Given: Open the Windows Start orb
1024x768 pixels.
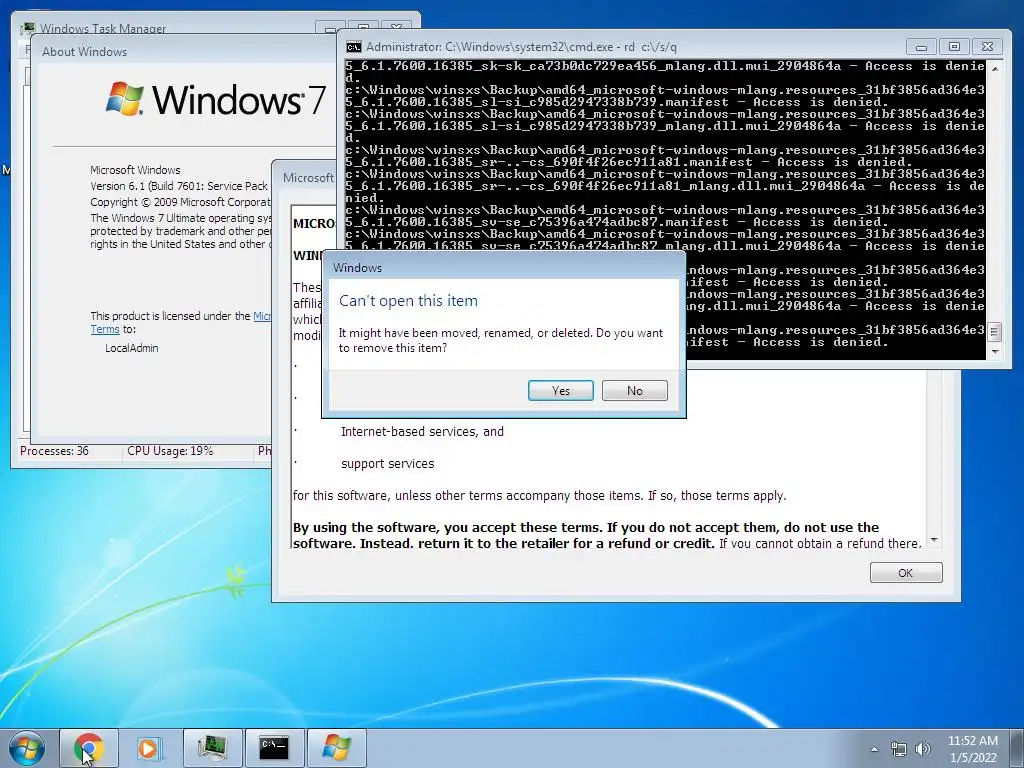Looking at the screenshot, I should click(26, 748).
